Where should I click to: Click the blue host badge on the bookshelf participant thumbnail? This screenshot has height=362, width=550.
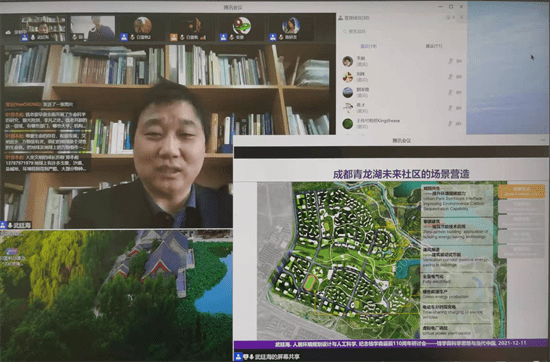pyautogui.click(x=24, y=37)
